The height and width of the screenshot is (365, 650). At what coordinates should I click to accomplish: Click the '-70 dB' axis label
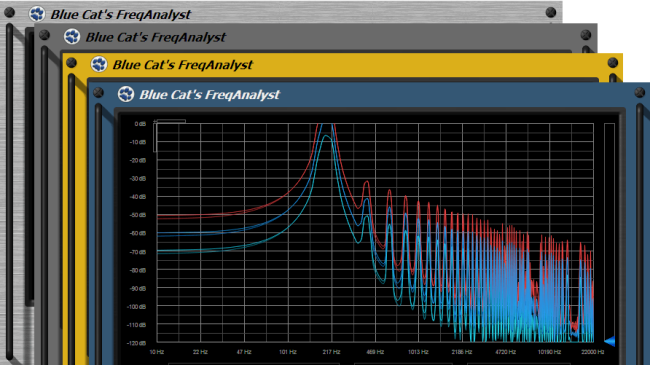tap(138, 252)
